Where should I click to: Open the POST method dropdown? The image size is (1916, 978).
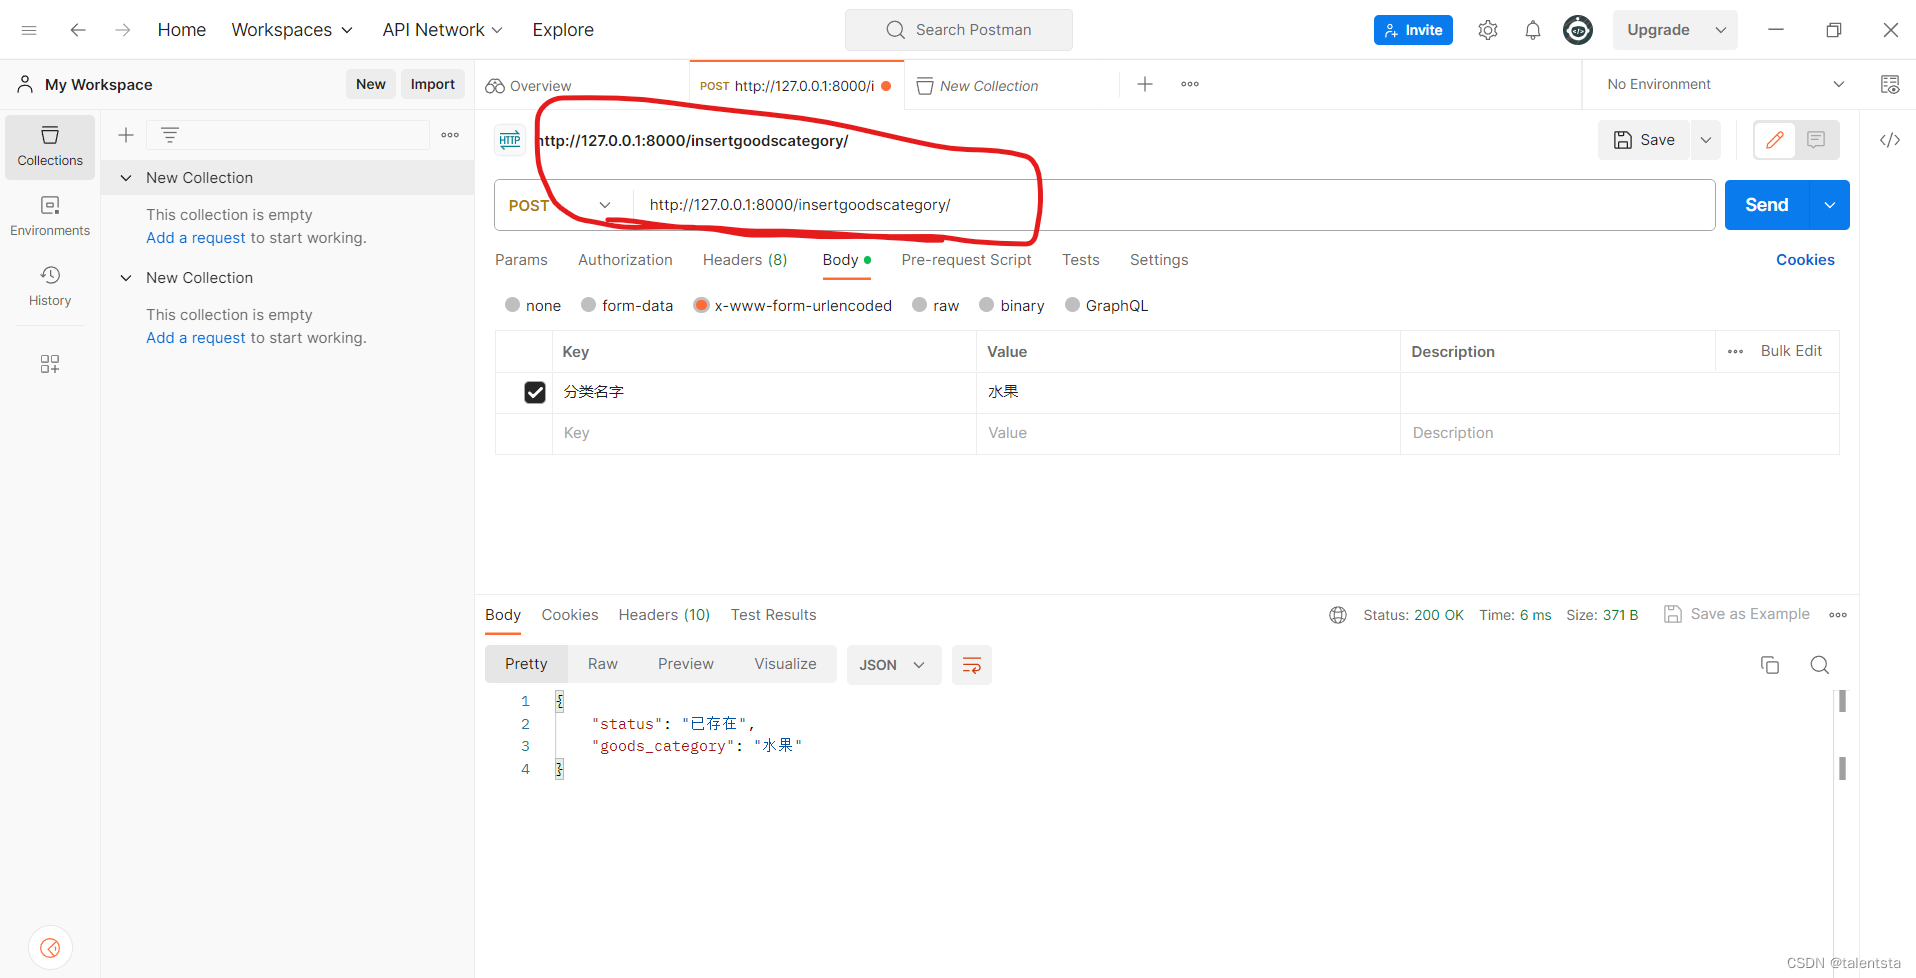pos(604,204)
